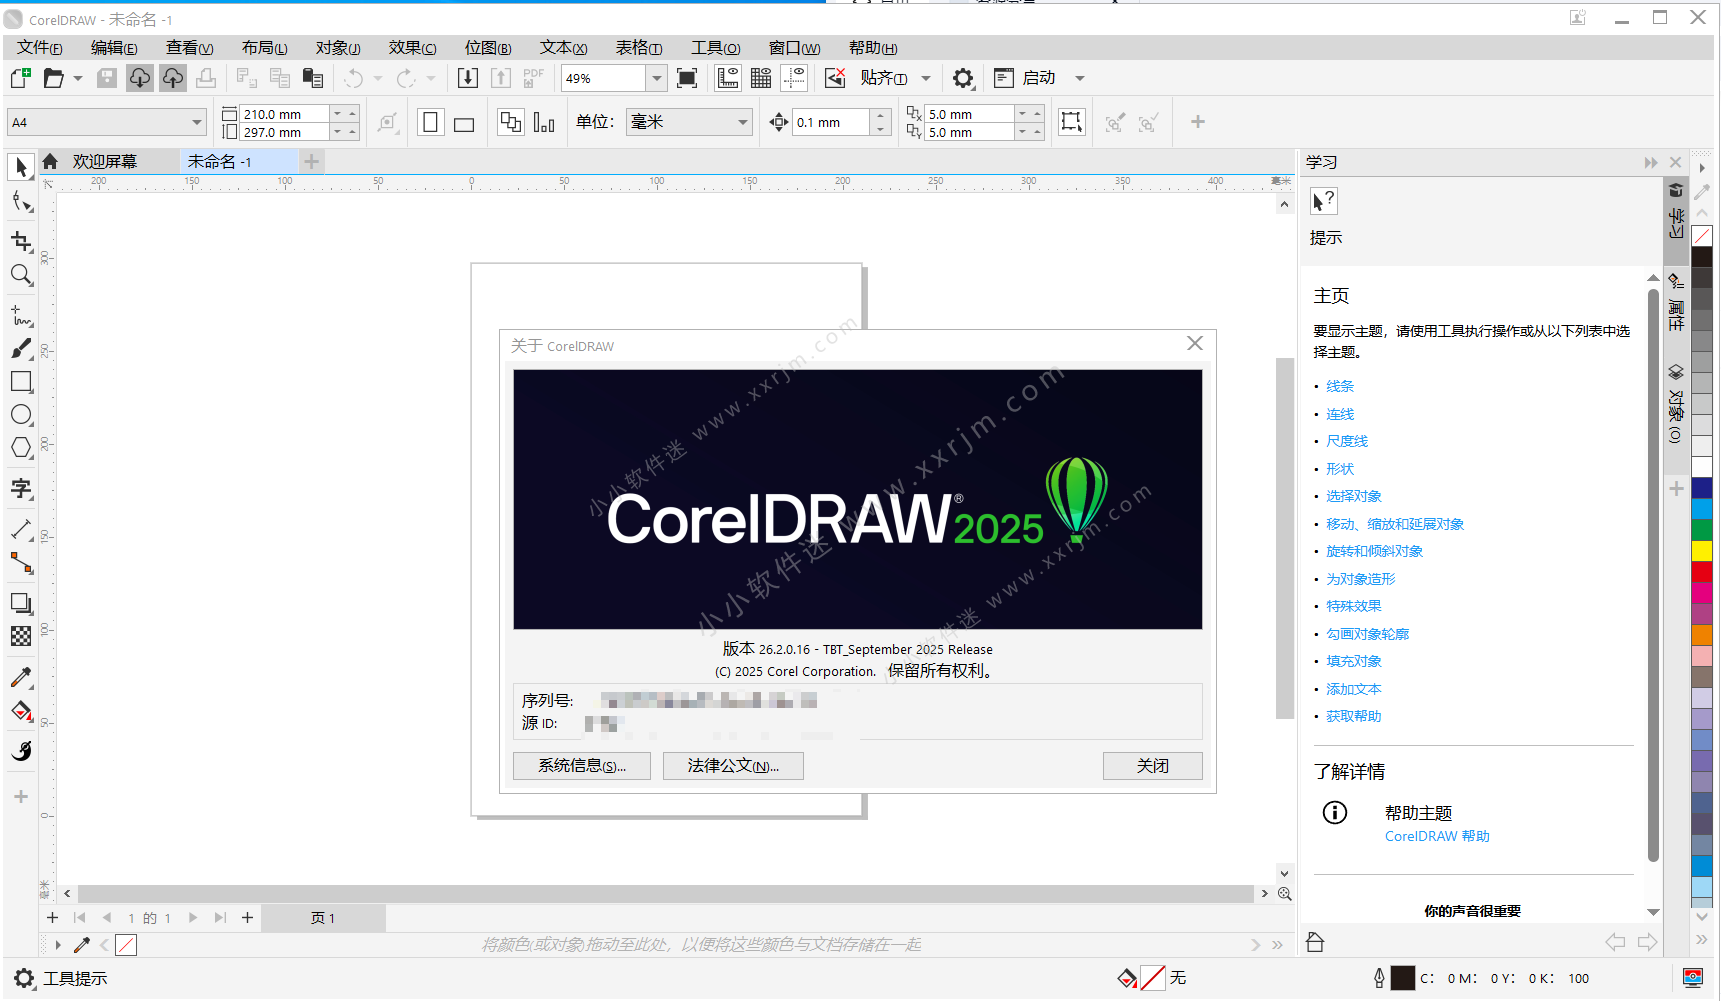Select the Zoom tool in toolbox
The image size is (1721, 1001).
pyautogui.click(x=21, y=275)
